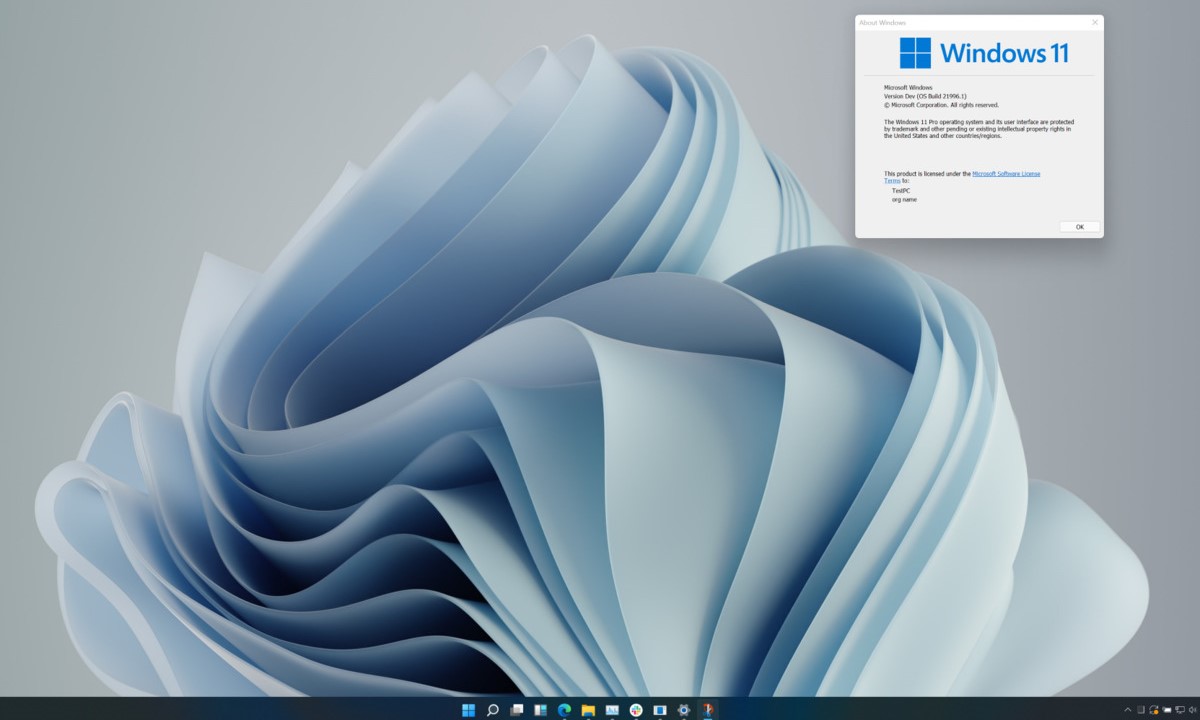Select the active rightmost taskbar app icon

click(x=708, y=710)
